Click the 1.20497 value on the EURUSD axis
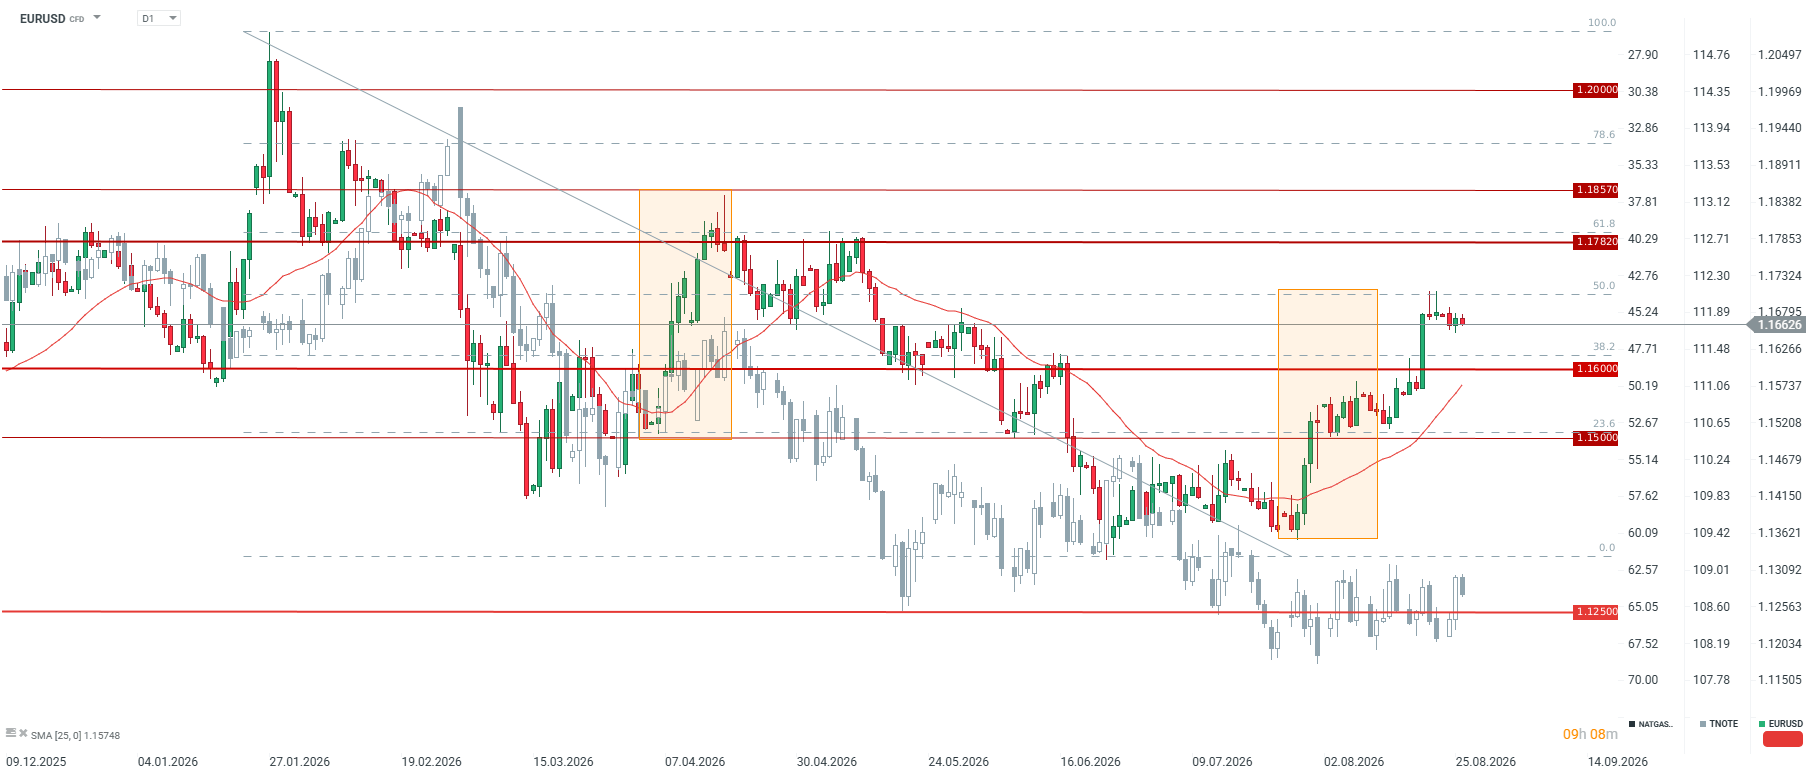 pos(1780,55)
